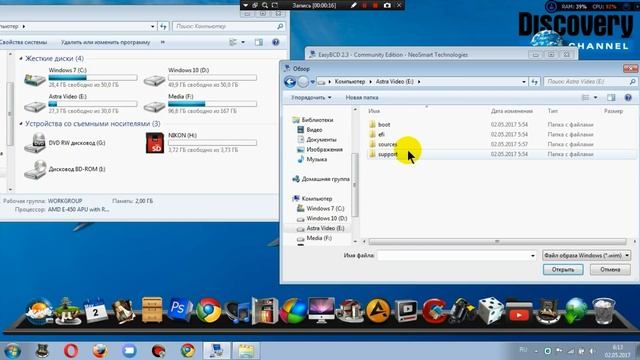Expand address bar history in Browse dialog
This screenshot has width=640, height=360.
[524, 82]
